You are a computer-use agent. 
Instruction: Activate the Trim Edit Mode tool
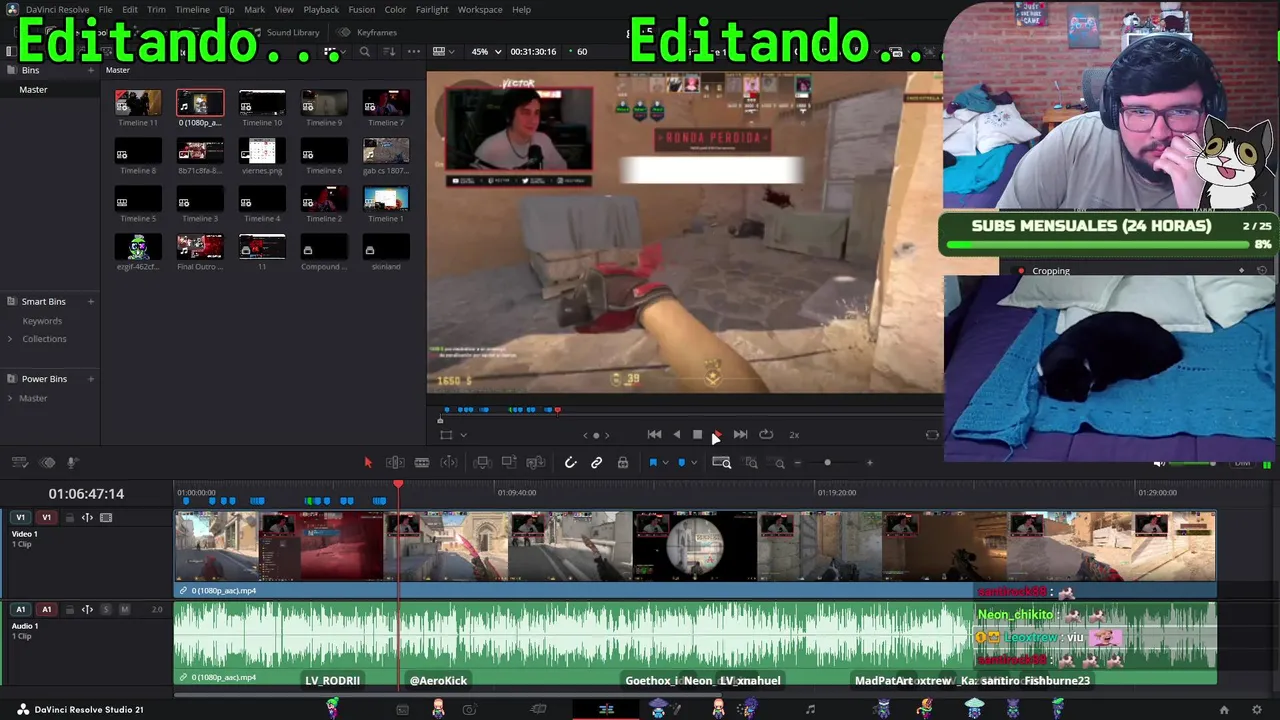[395, 462]
